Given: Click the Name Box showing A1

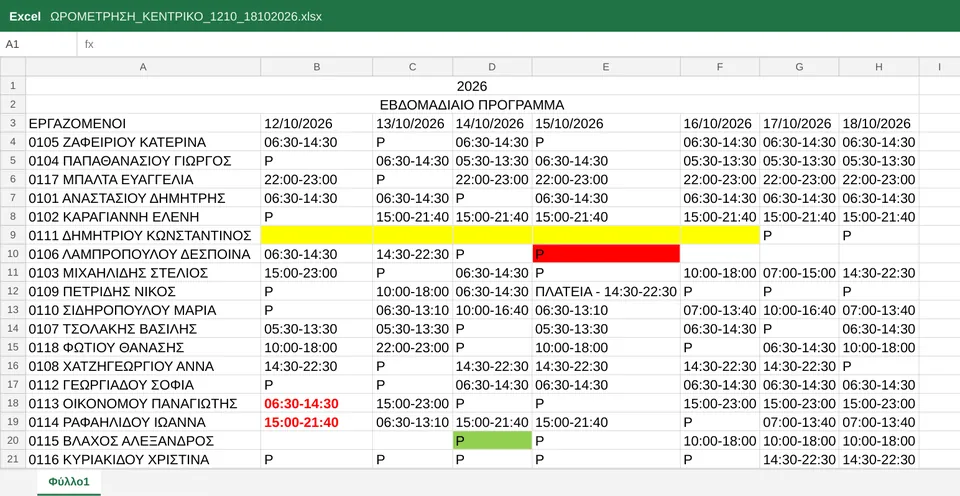Looking at the screenshot, I should point(39,44).
